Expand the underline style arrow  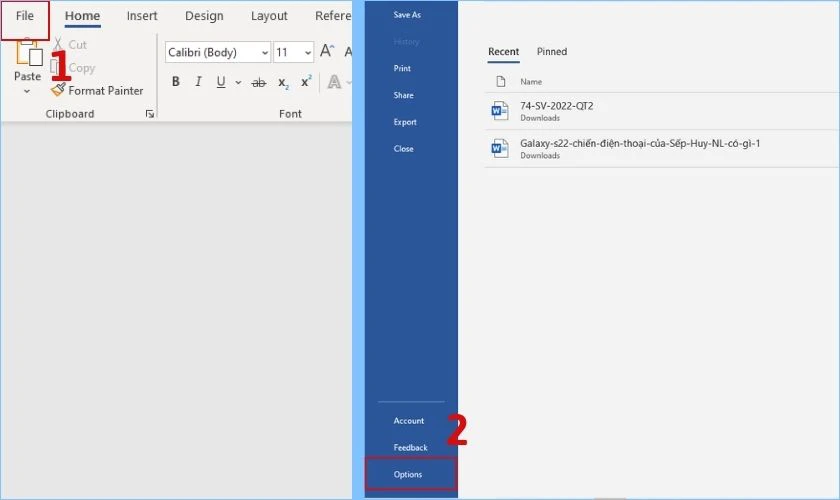238,83
